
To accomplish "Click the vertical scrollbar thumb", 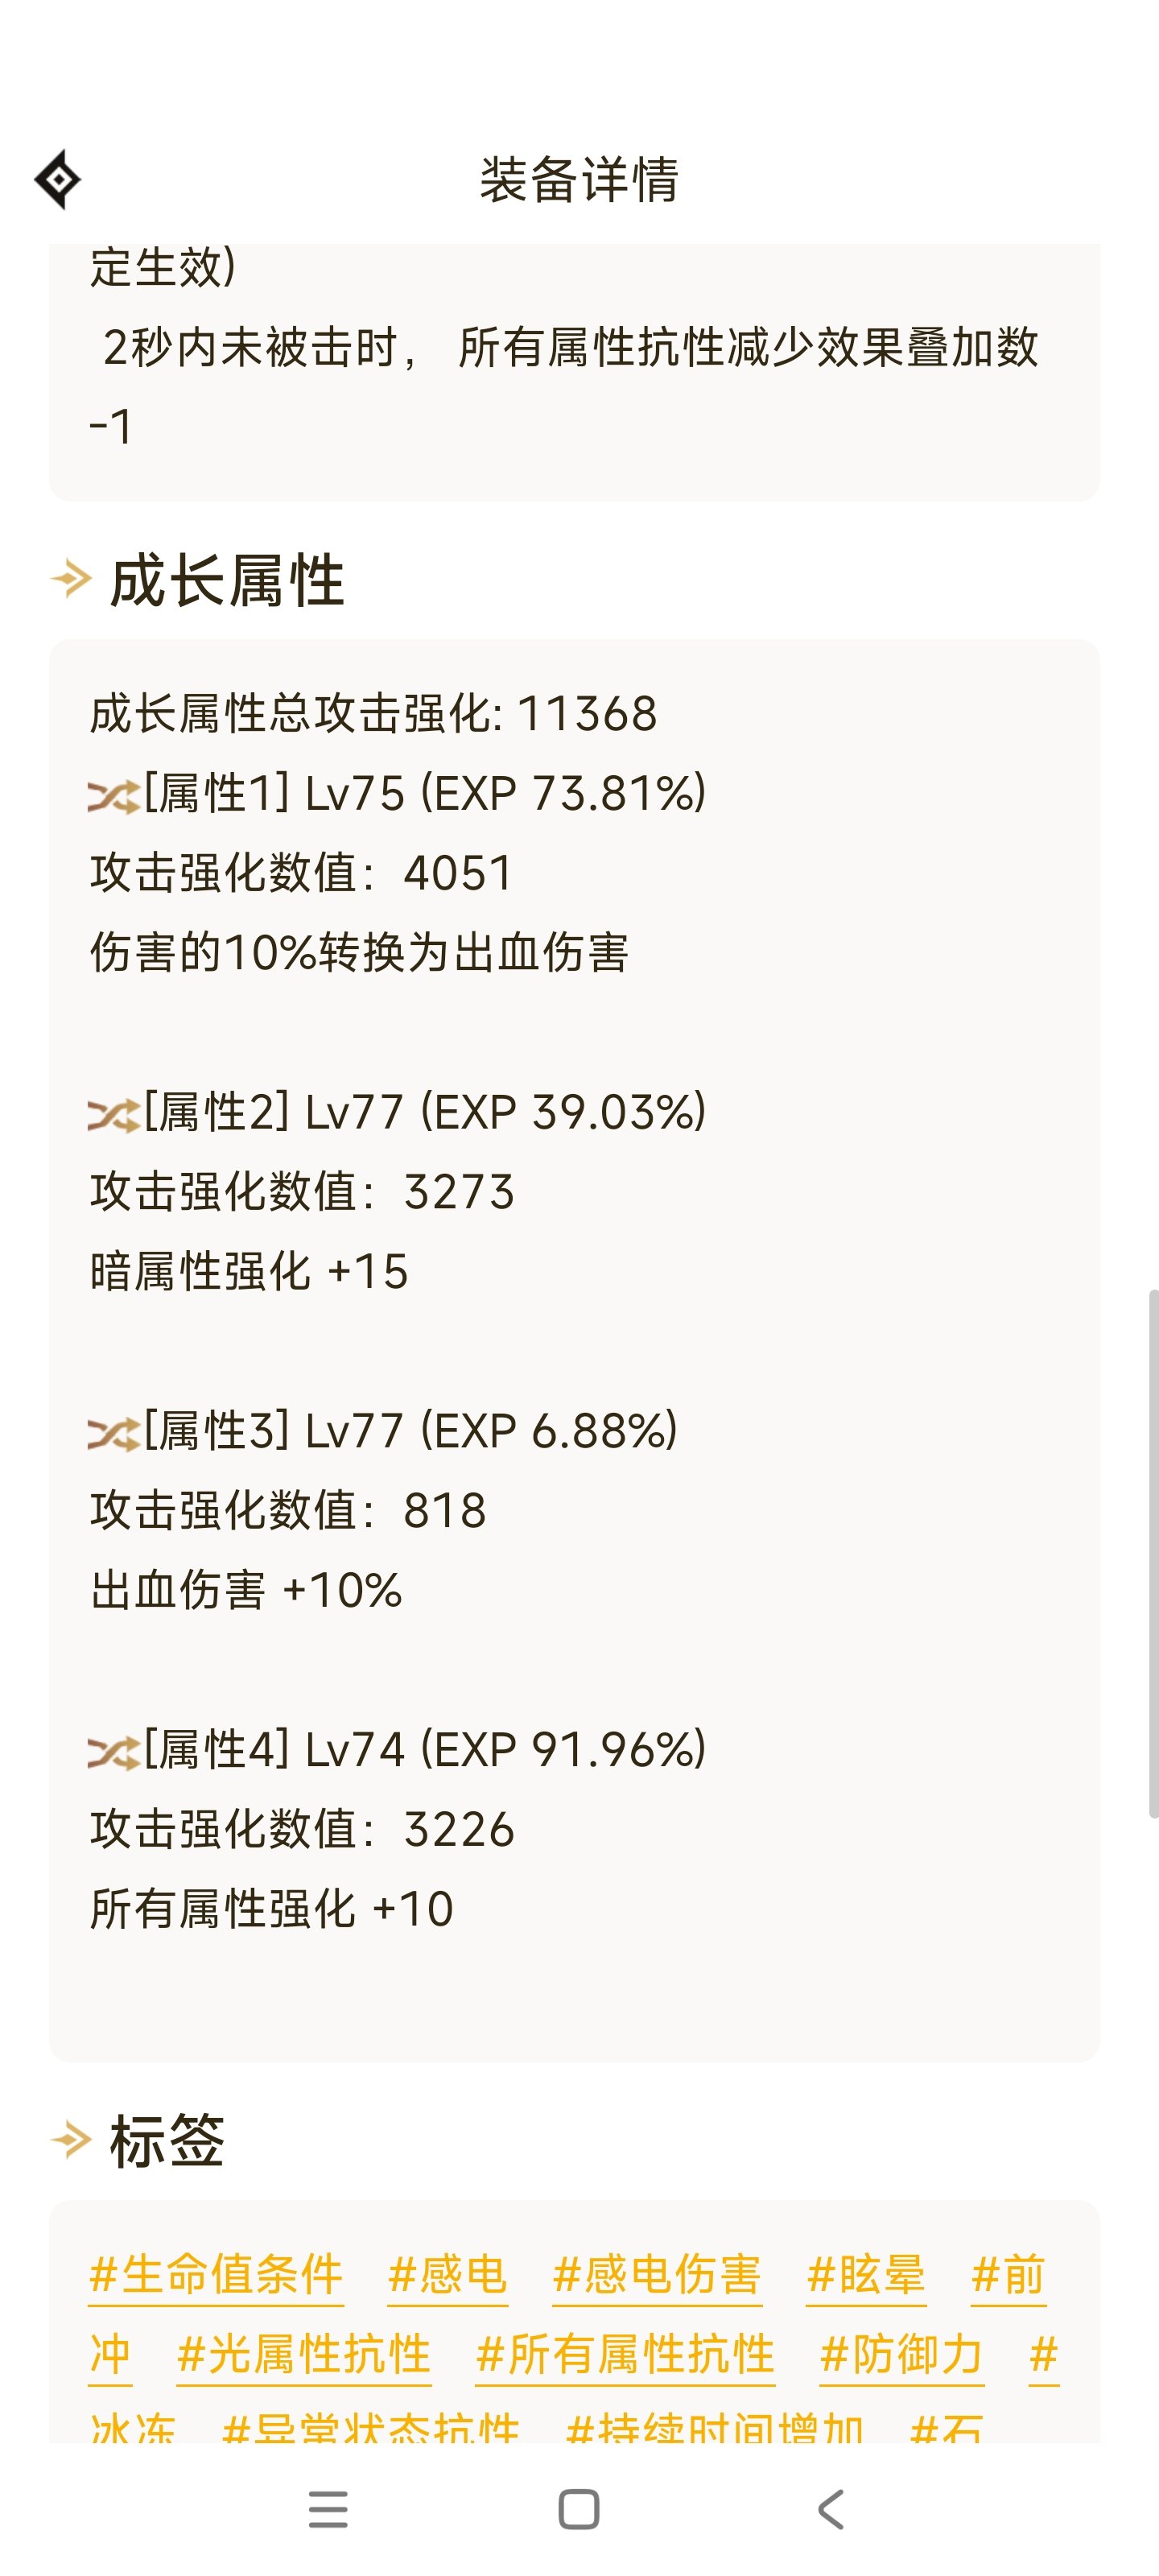I will 1153,1553.
